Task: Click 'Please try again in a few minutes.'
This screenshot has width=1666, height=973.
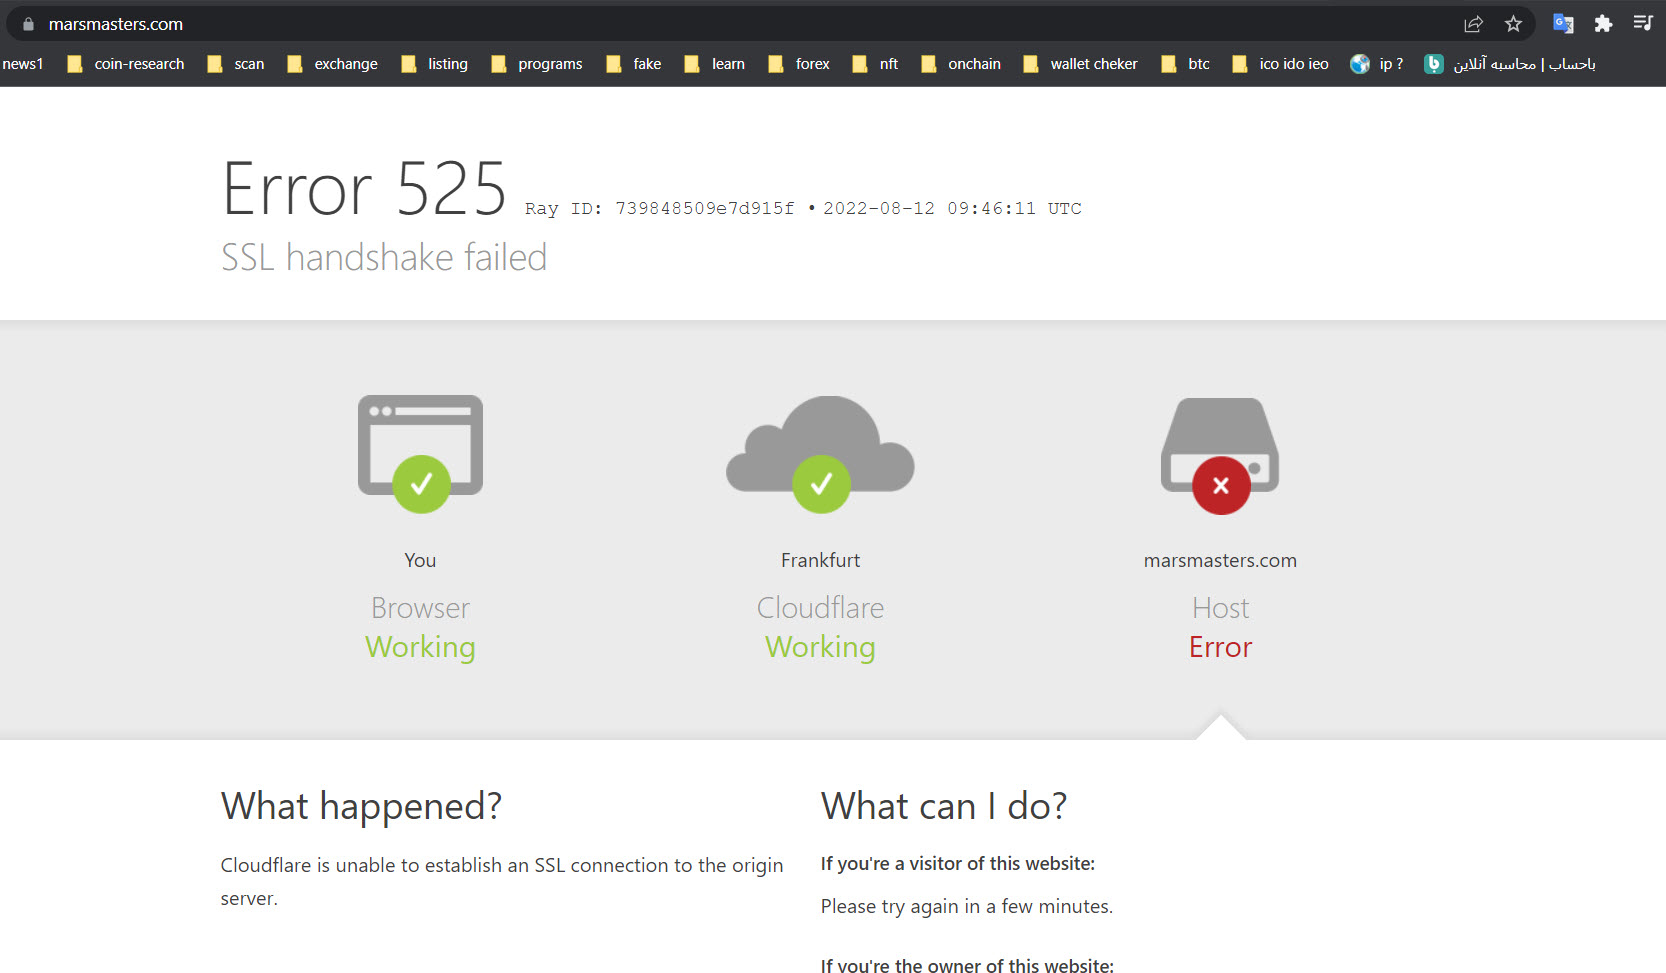Action: (x=967, y=906)
